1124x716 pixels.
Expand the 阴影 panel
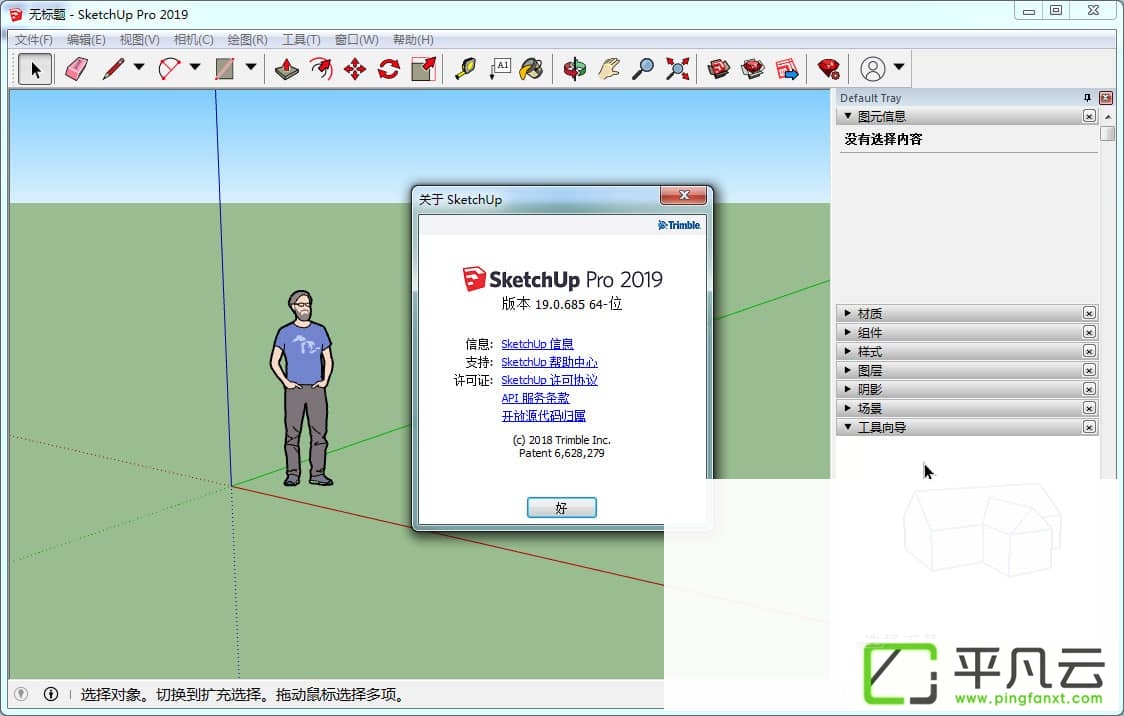tap(848, 389)
